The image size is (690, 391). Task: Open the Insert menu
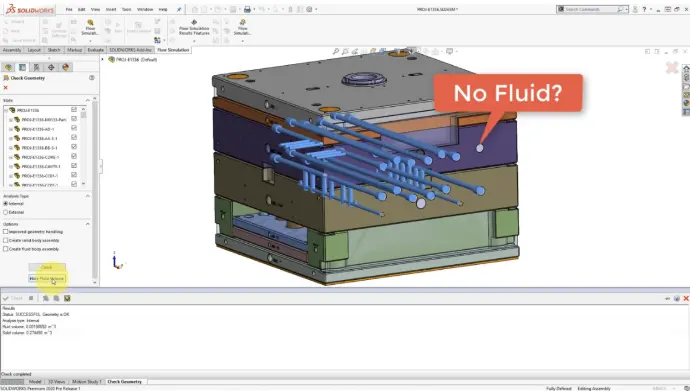pos(111,9)
